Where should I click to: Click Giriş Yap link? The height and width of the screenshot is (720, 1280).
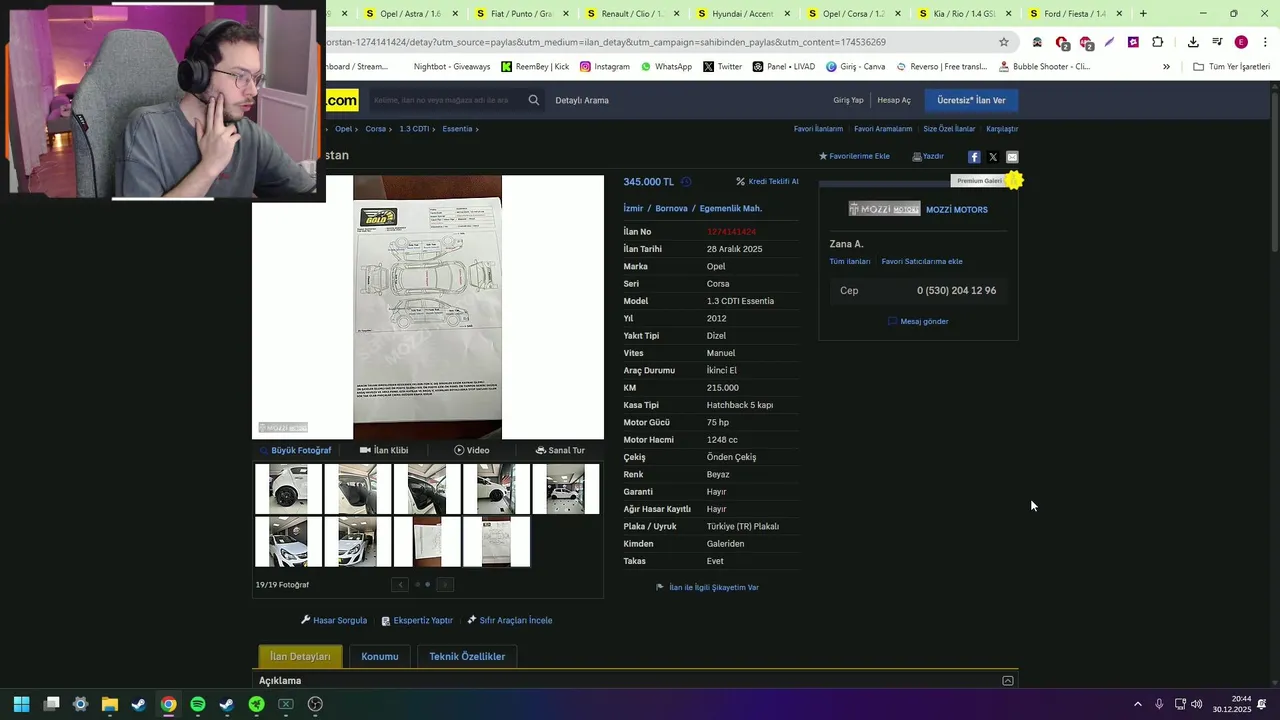pos(848,100)
